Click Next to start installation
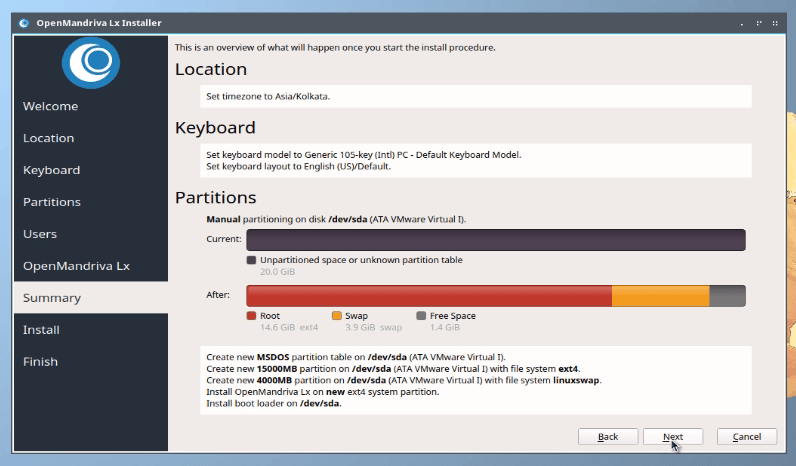Viewport: 796px width, 466px height. 673,437
